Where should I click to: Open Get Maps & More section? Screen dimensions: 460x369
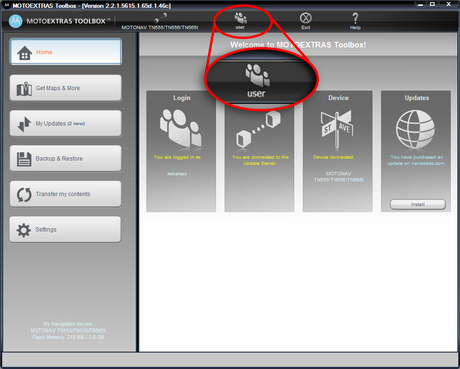click(66, 88)
